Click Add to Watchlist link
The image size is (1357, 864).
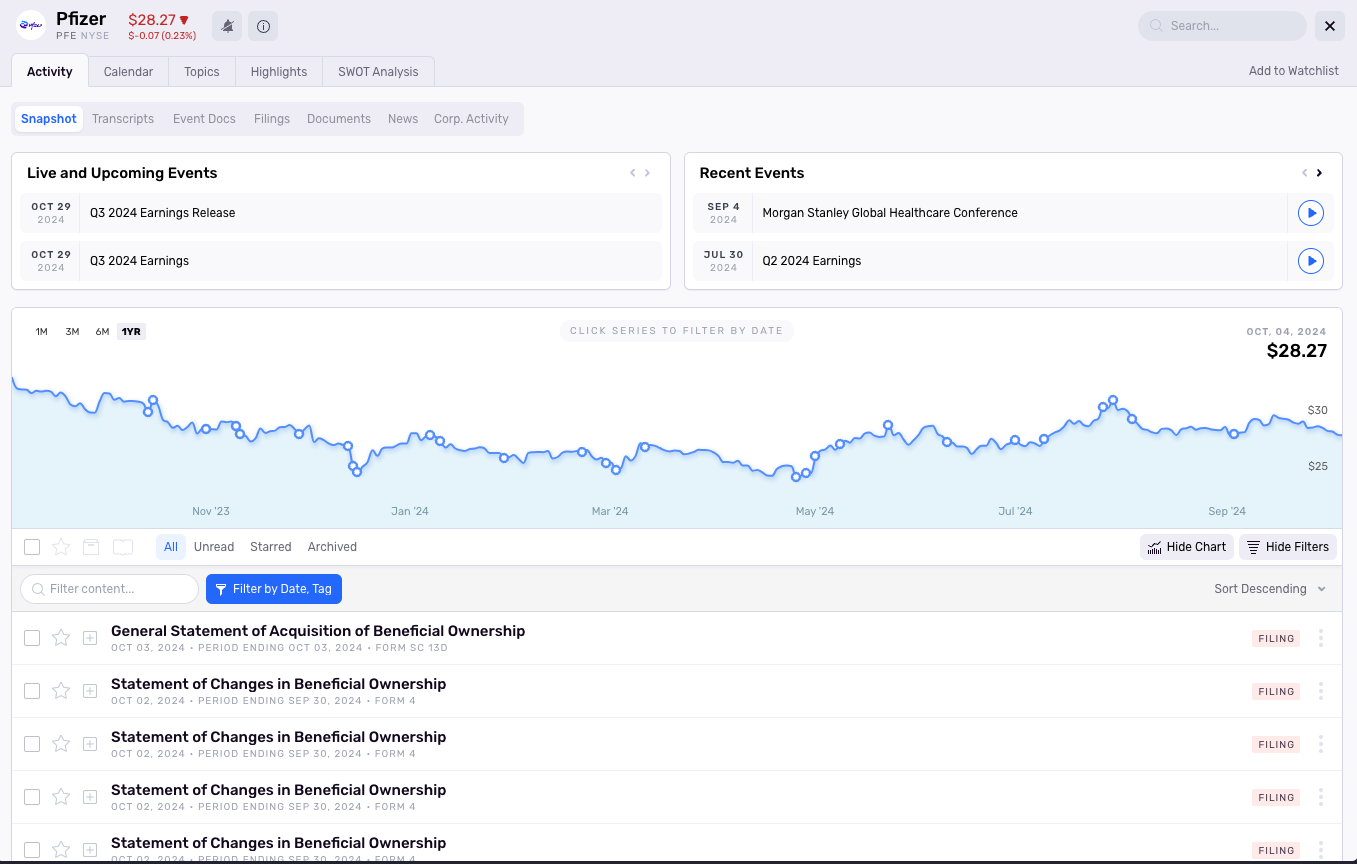(x=1293, y=71)
